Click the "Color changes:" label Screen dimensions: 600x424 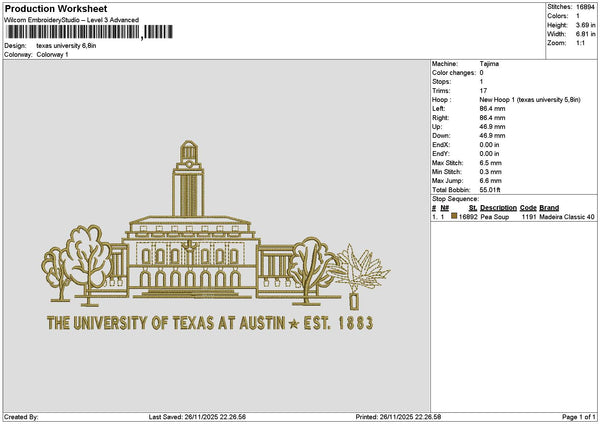pos(454,73)
